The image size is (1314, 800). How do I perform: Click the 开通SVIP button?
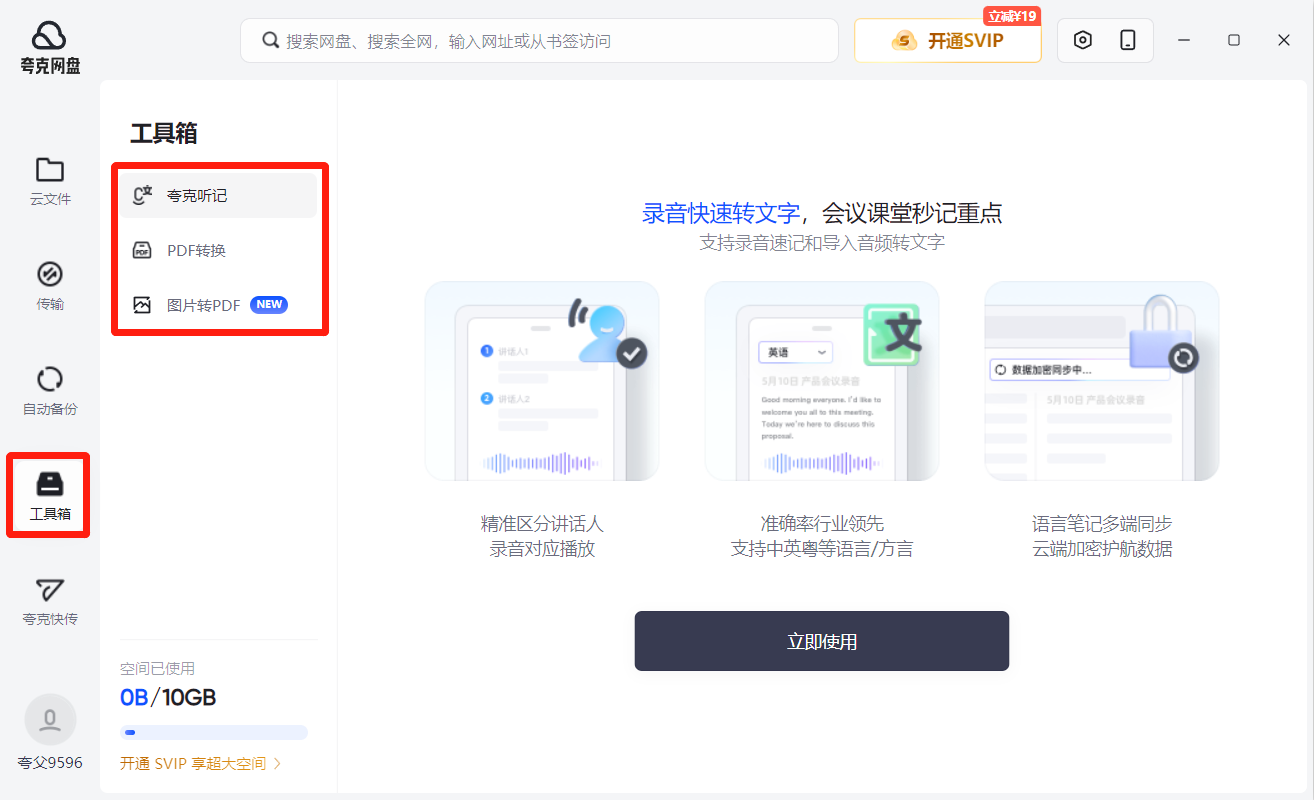948,41
